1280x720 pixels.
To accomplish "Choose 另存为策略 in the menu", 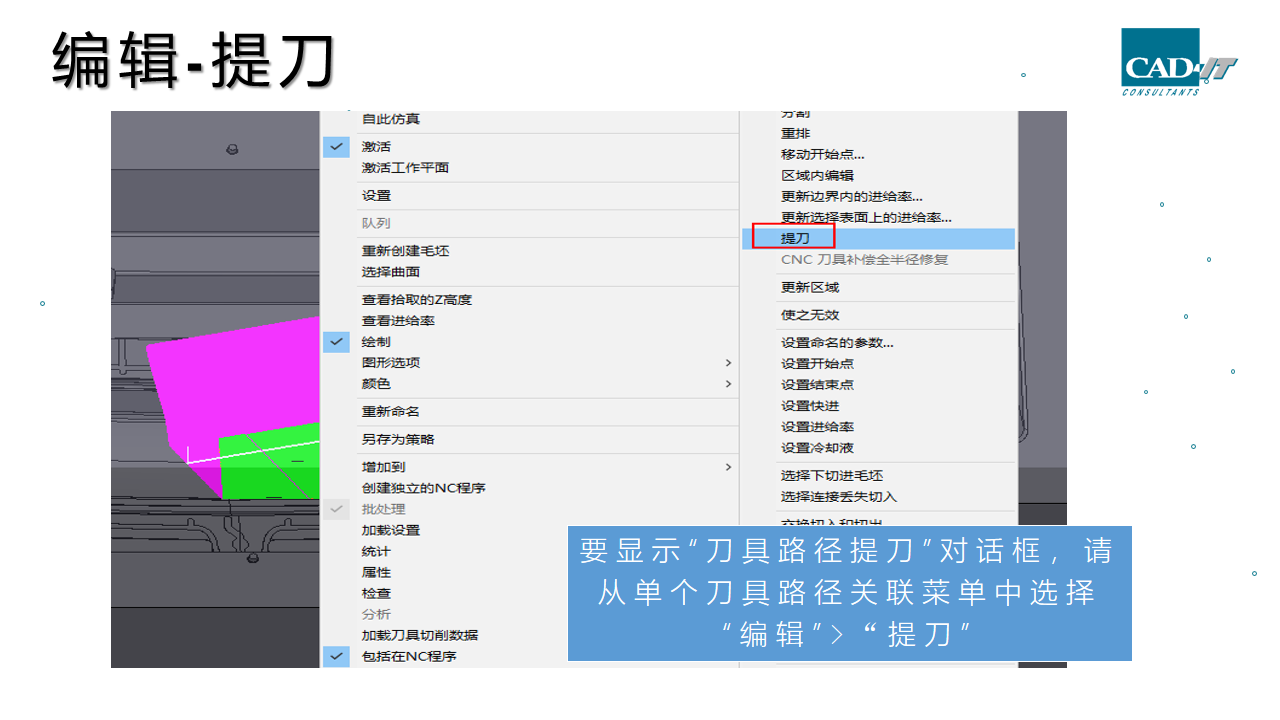I will [398, 439].
